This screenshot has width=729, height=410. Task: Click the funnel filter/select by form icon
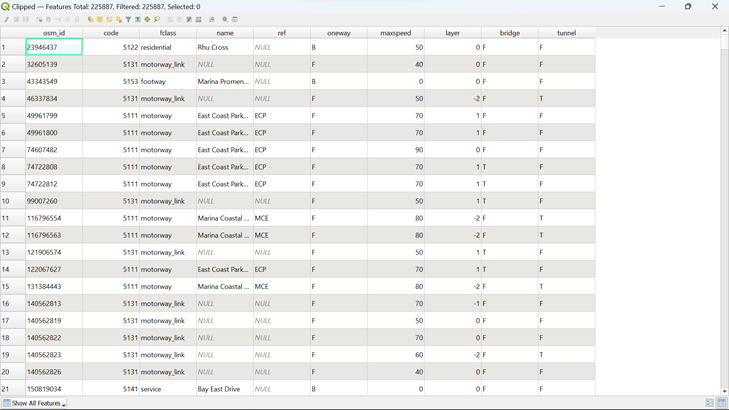[x=128, y=19]
